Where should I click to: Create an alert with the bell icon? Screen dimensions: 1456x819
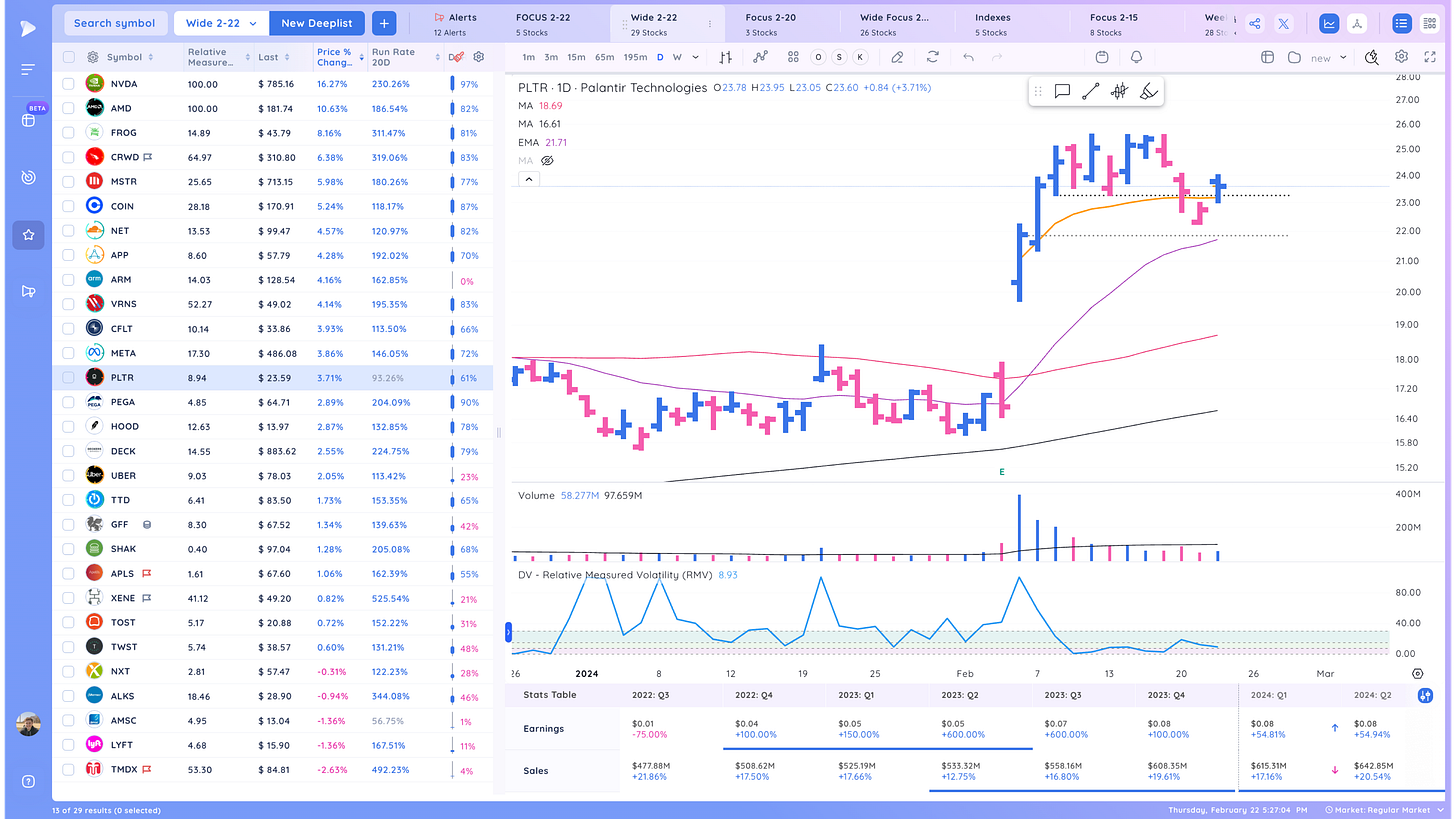[x=1137, y=57]
